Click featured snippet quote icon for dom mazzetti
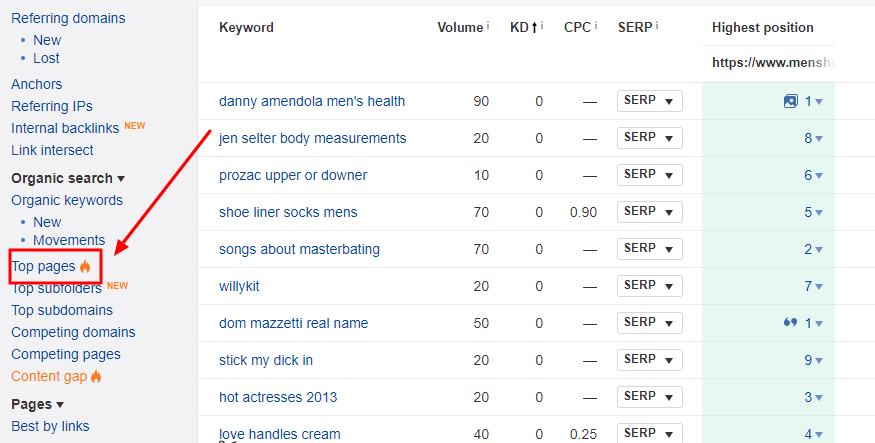This screenshot has width=875, height=443. (x=791, y=323)
